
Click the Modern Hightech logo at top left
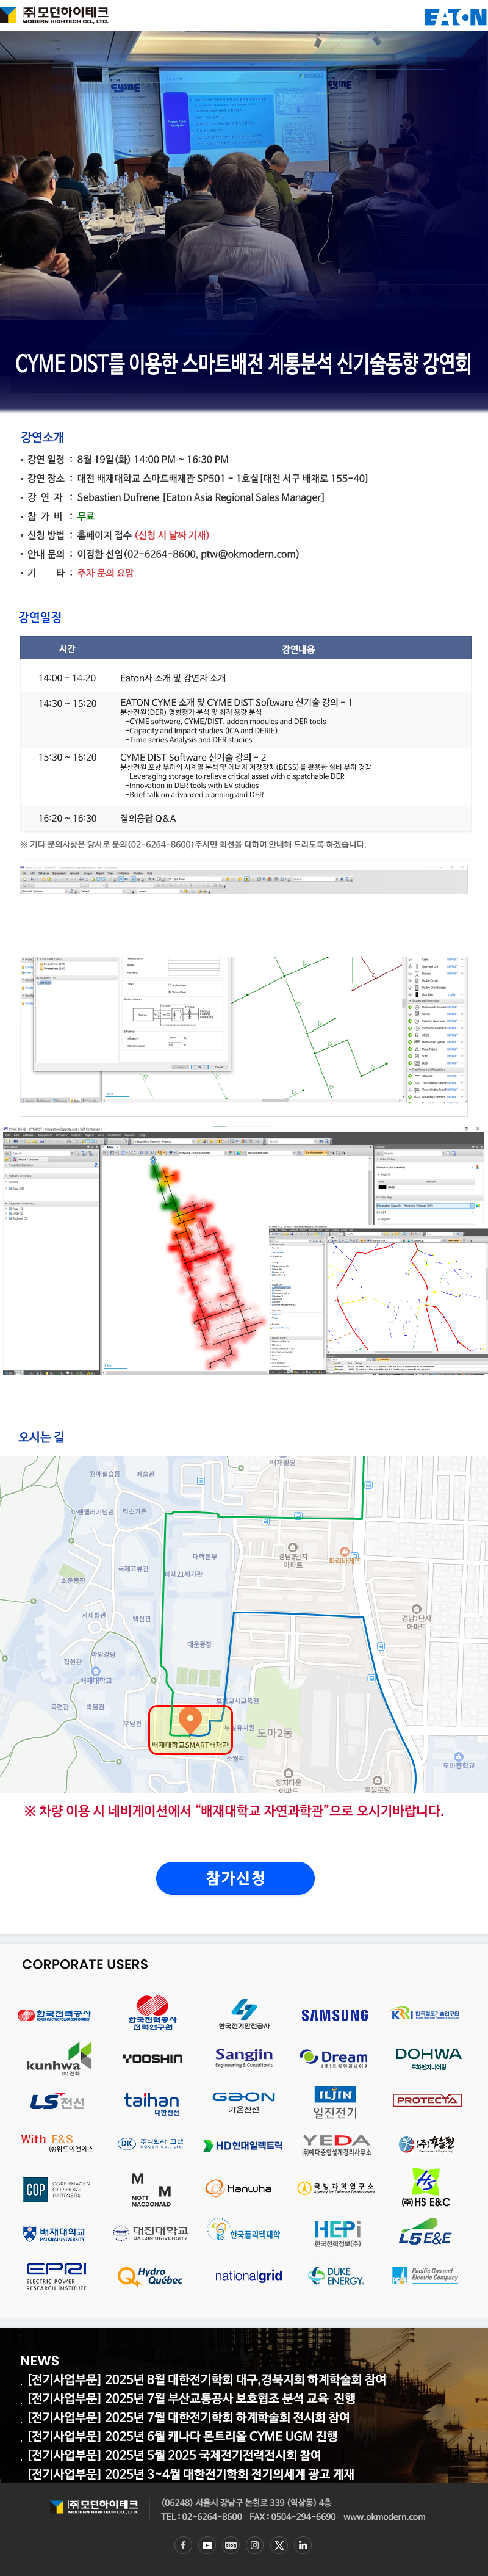tap(55, 15)
